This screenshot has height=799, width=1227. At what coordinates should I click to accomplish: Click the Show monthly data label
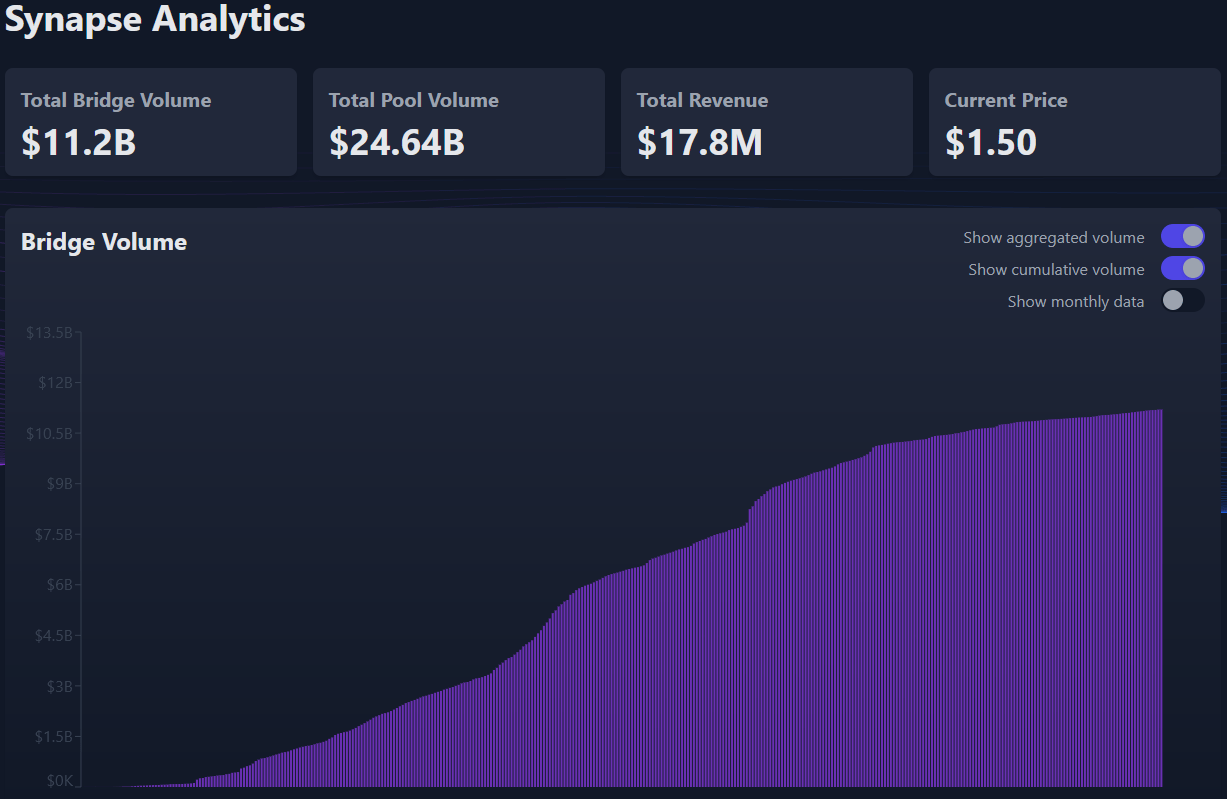(1076, 302)
